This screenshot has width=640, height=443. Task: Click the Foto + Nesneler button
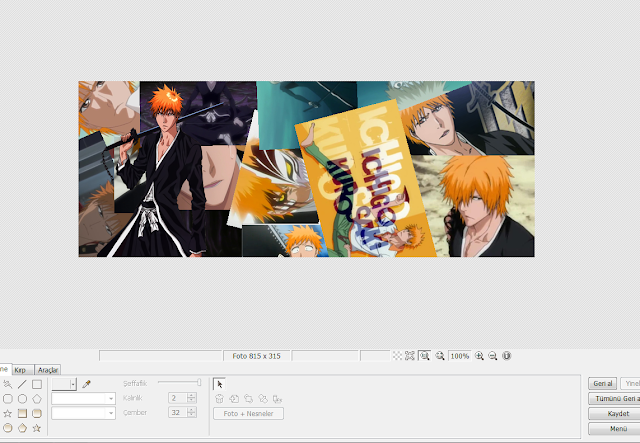(x=248, y=414)
